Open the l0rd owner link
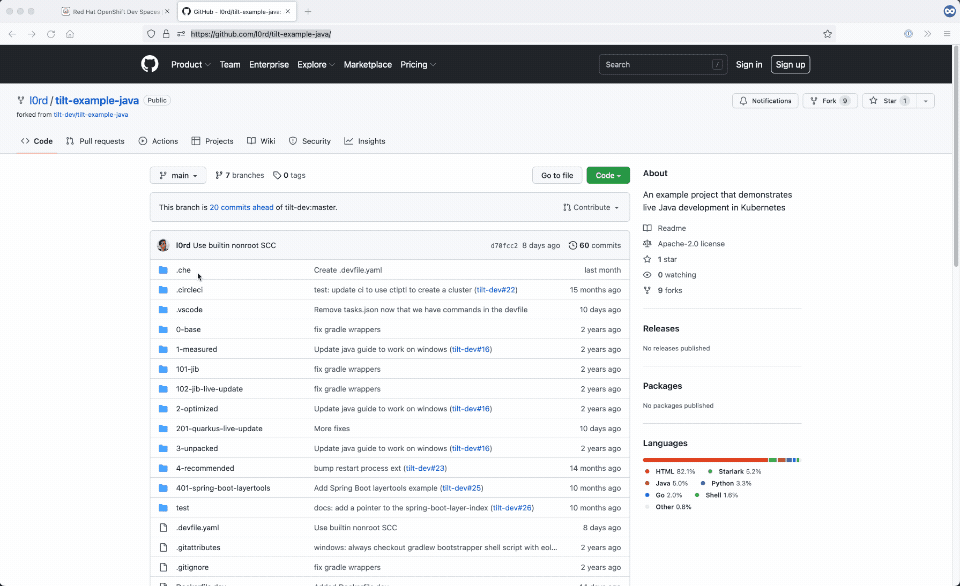Image resolution: width=960 pixels, height=586 pixels. [x=39, y=100]
